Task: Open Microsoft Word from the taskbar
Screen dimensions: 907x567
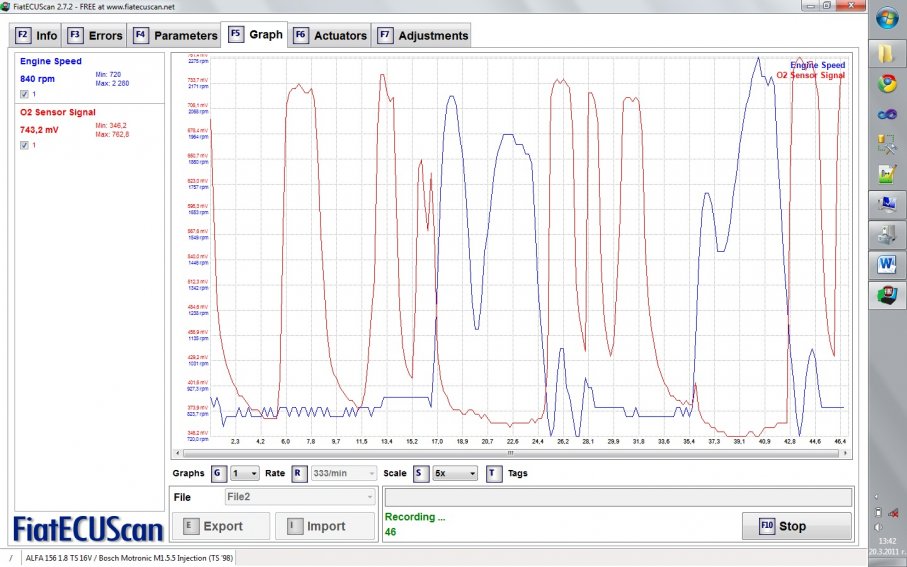Action: [x=886, y=265]
